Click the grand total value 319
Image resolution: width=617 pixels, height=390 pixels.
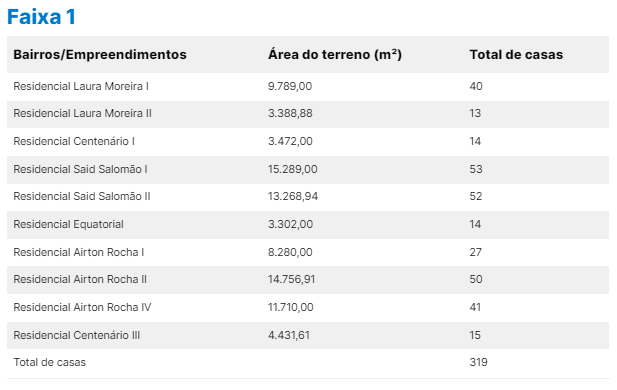(x=478, y=362)
